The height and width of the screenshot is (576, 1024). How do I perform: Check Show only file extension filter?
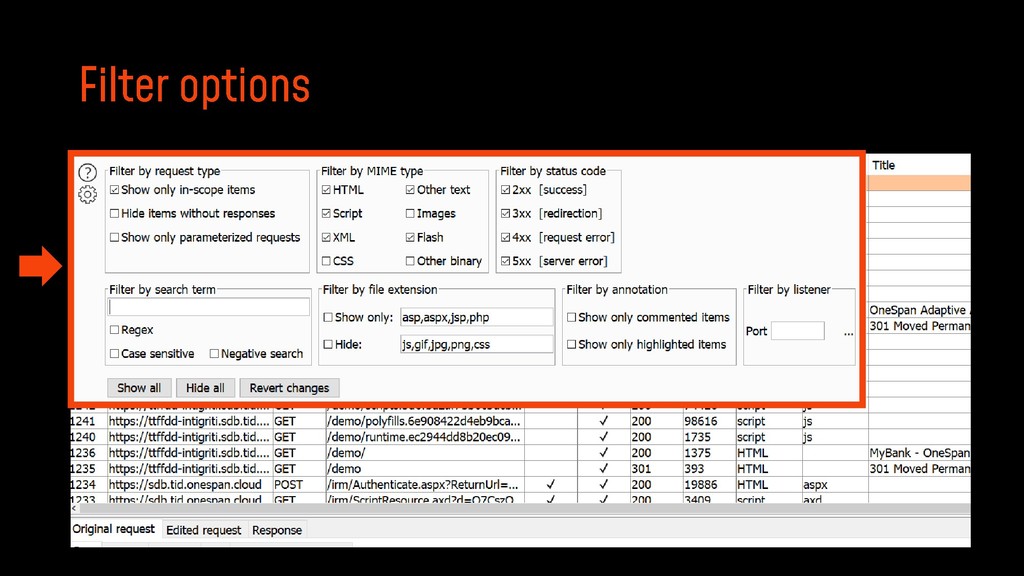click(x=328, y=317)
